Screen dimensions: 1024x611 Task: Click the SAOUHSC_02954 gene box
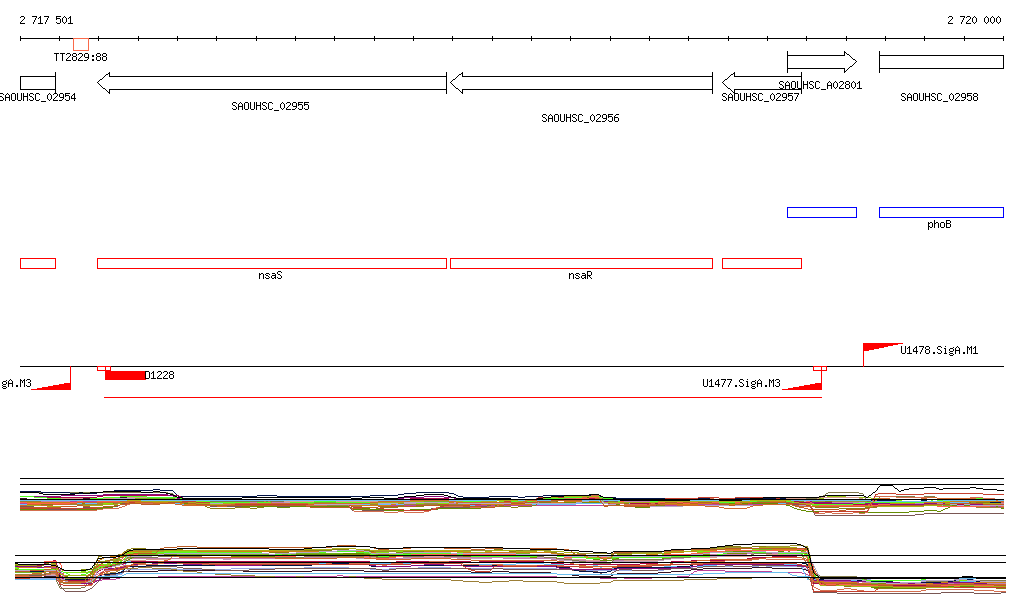tap(38, 81)
